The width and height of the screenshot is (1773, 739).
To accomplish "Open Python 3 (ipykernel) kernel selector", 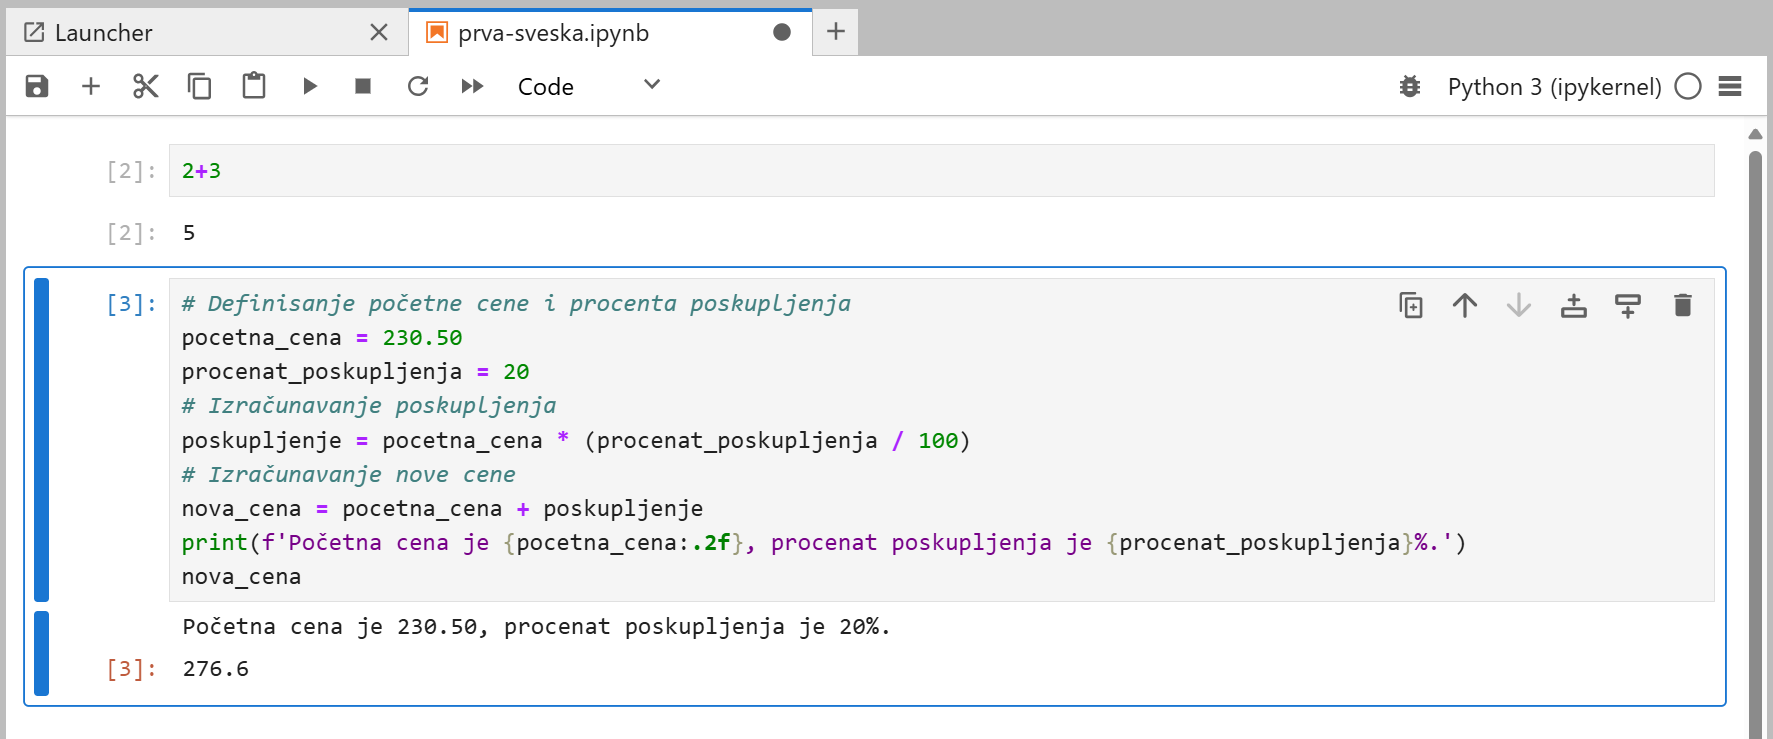I will point(1554,87).
